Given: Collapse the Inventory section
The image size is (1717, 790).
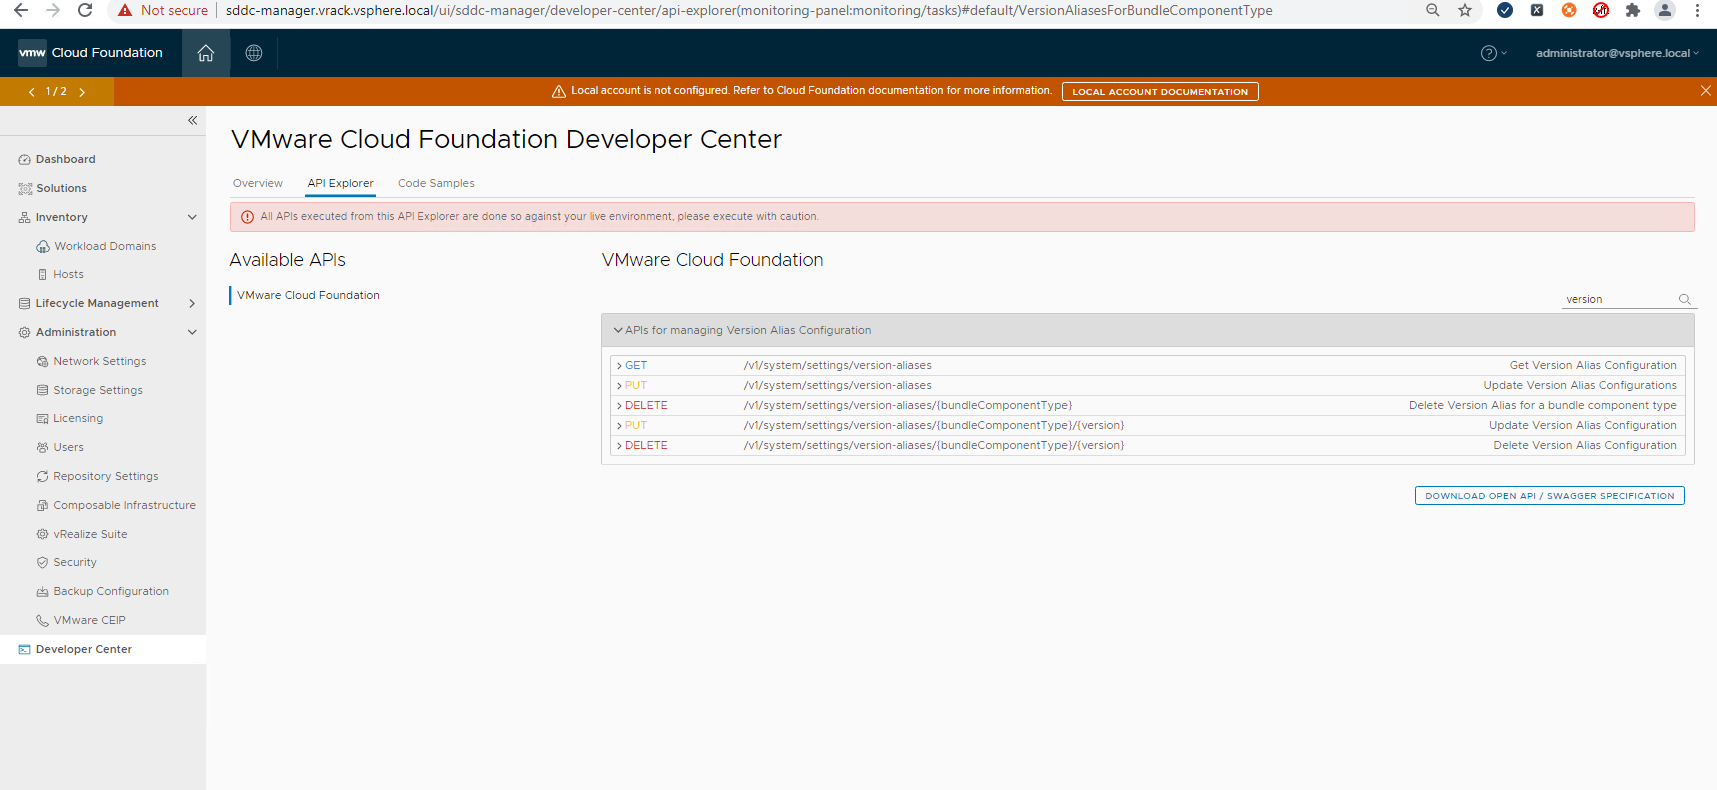Looking at the screenshot, I should 192,217.
